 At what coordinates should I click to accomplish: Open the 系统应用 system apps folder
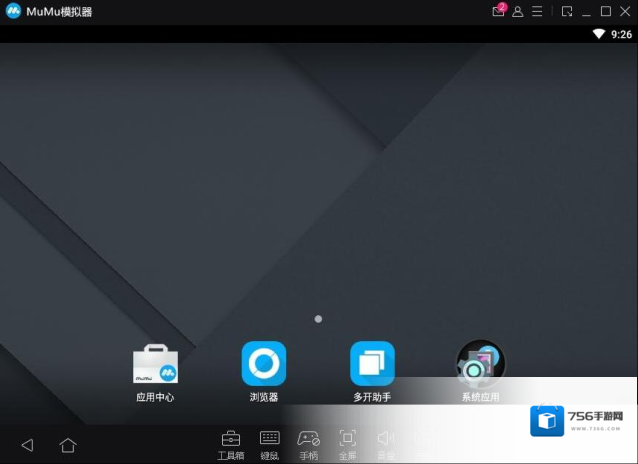click(x=480, y=364)
